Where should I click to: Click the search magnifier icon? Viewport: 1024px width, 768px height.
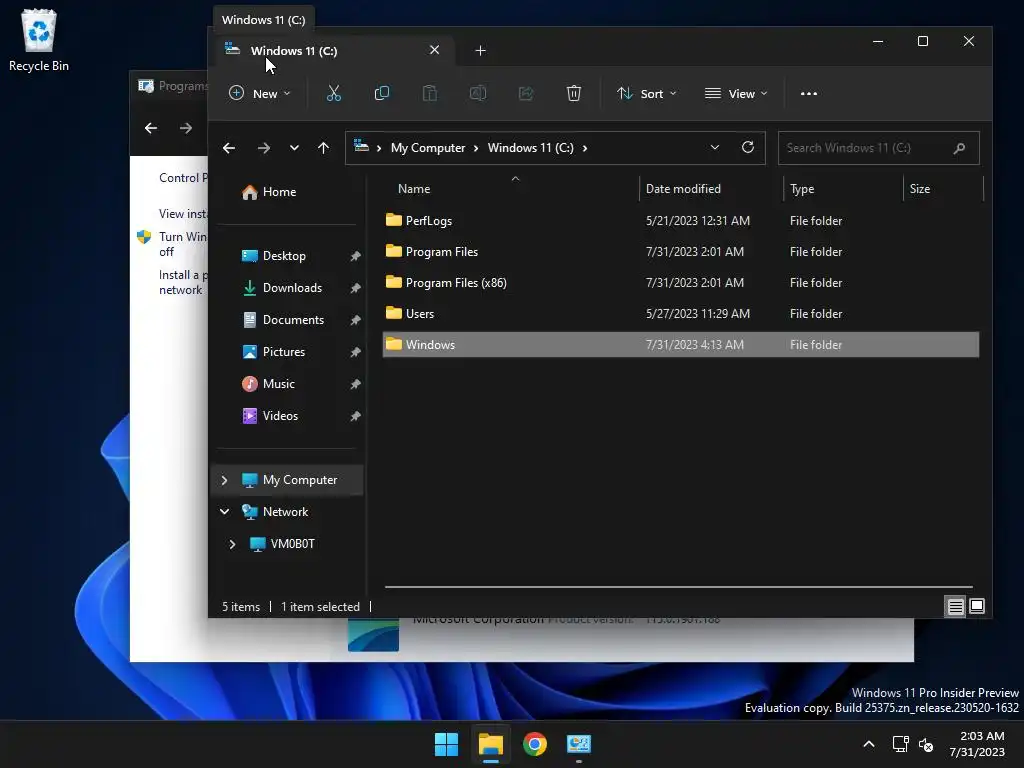(x=959, y=148)
